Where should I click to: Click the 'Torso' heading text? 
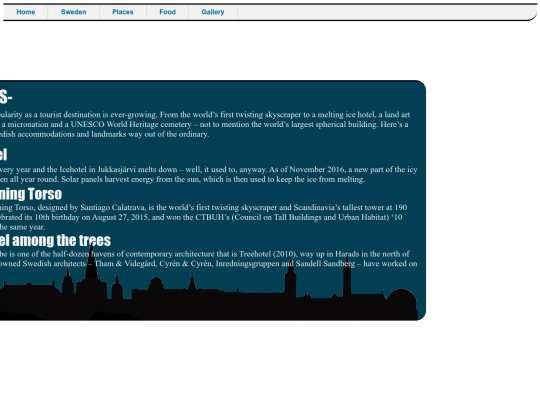[45, 194]
